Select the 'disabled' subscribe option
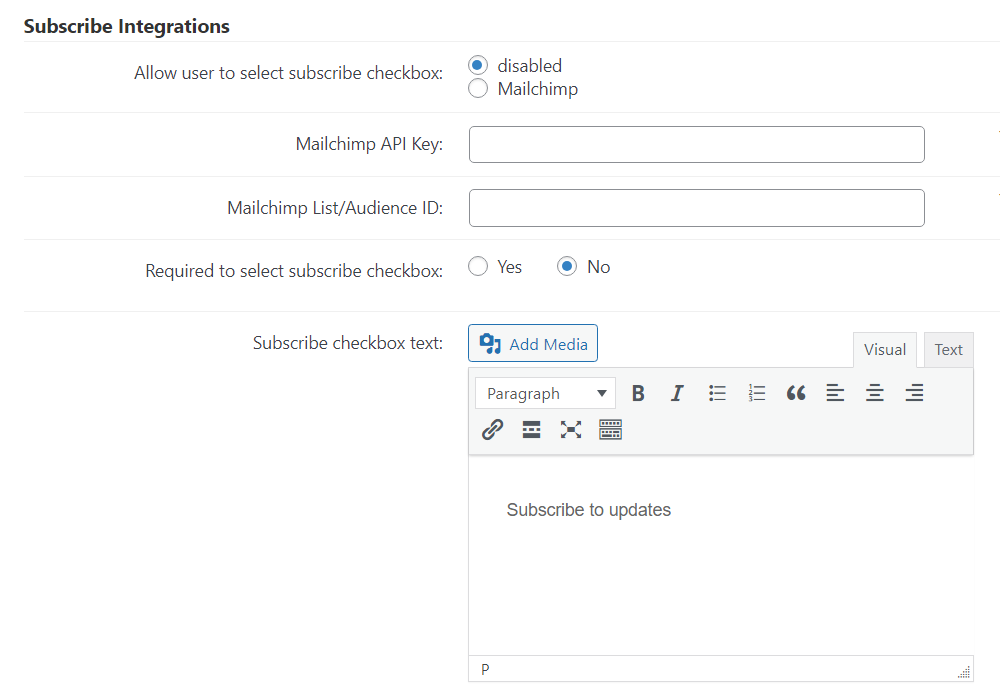1000x700 pixels. coord(478,65)
